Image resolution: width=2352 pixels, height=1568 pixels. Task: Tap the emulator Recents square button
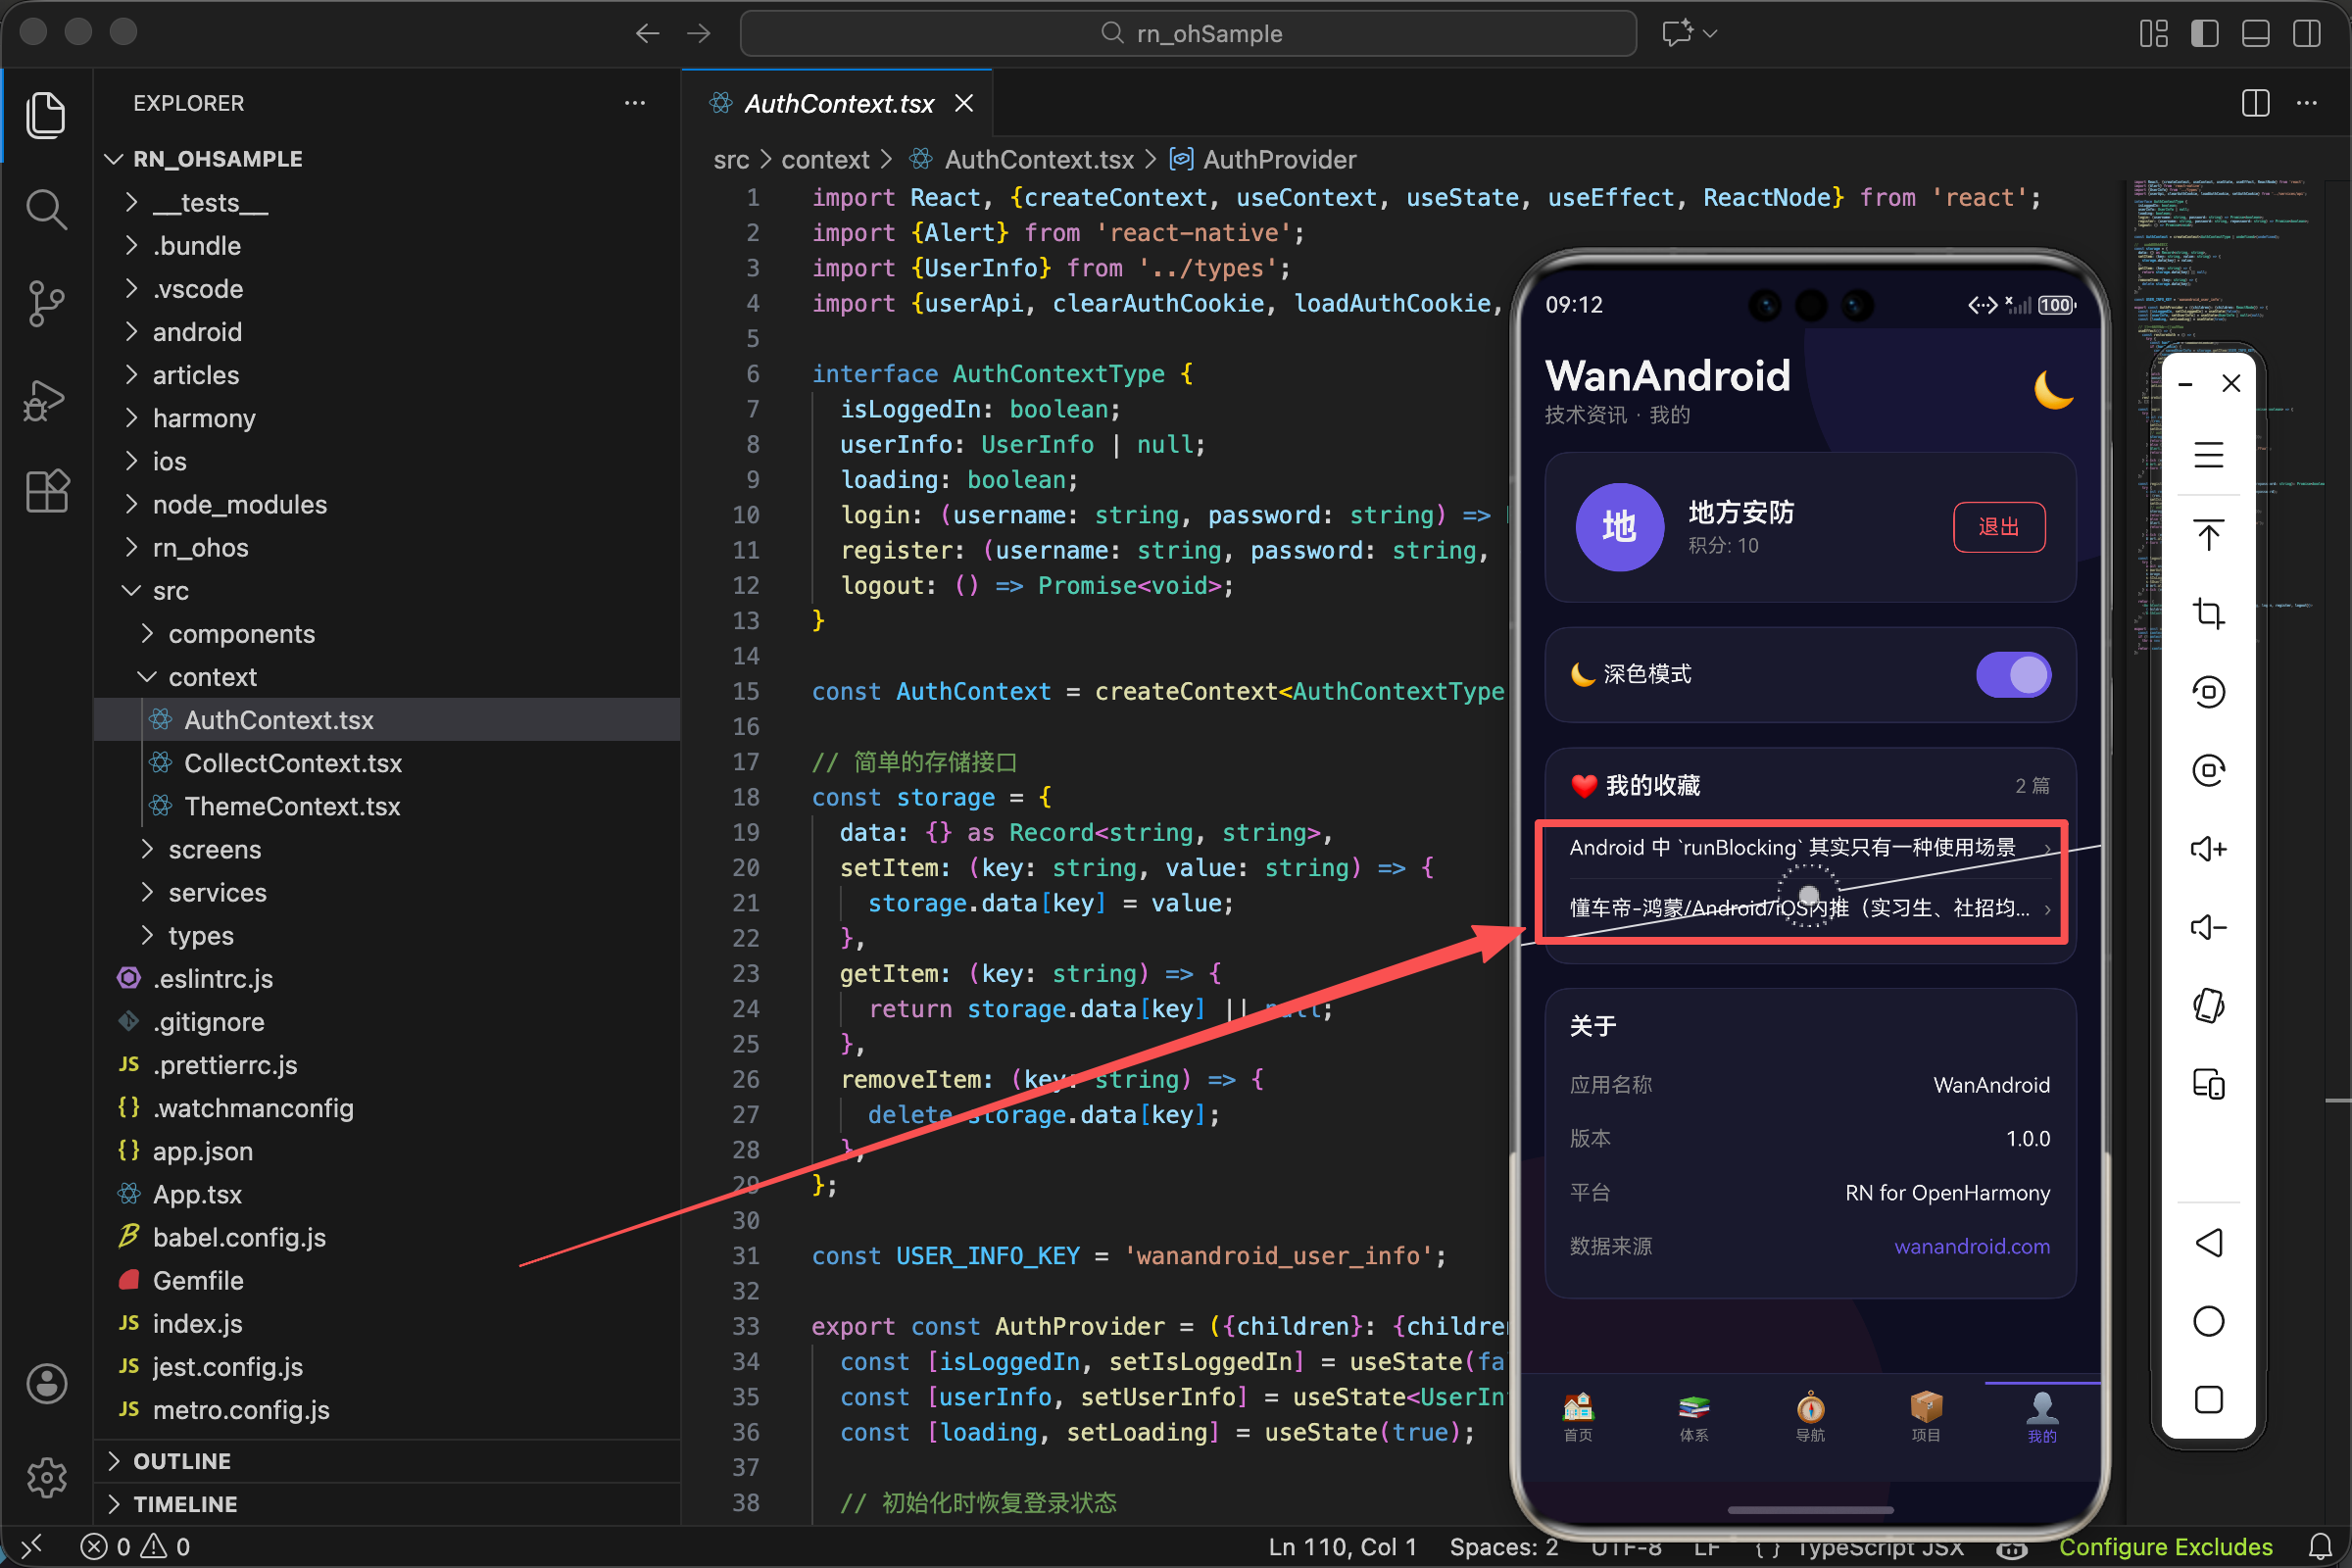coord(2208,1399)
